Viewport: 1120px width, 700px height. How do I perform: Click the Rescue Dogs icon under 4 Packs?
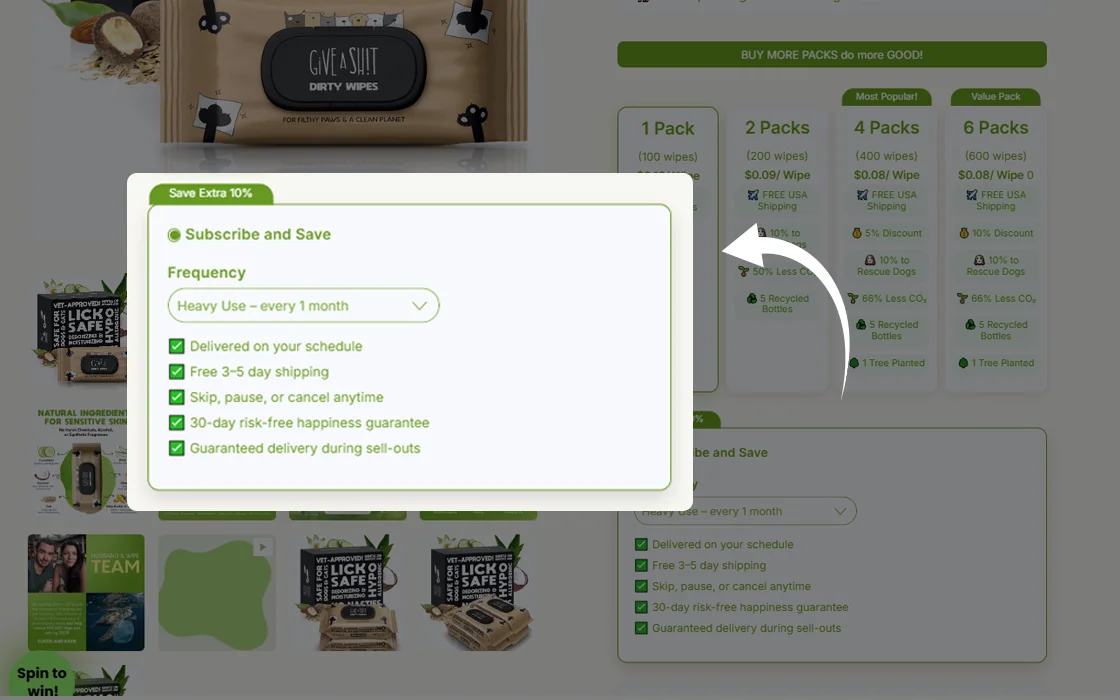coord(870,260)
